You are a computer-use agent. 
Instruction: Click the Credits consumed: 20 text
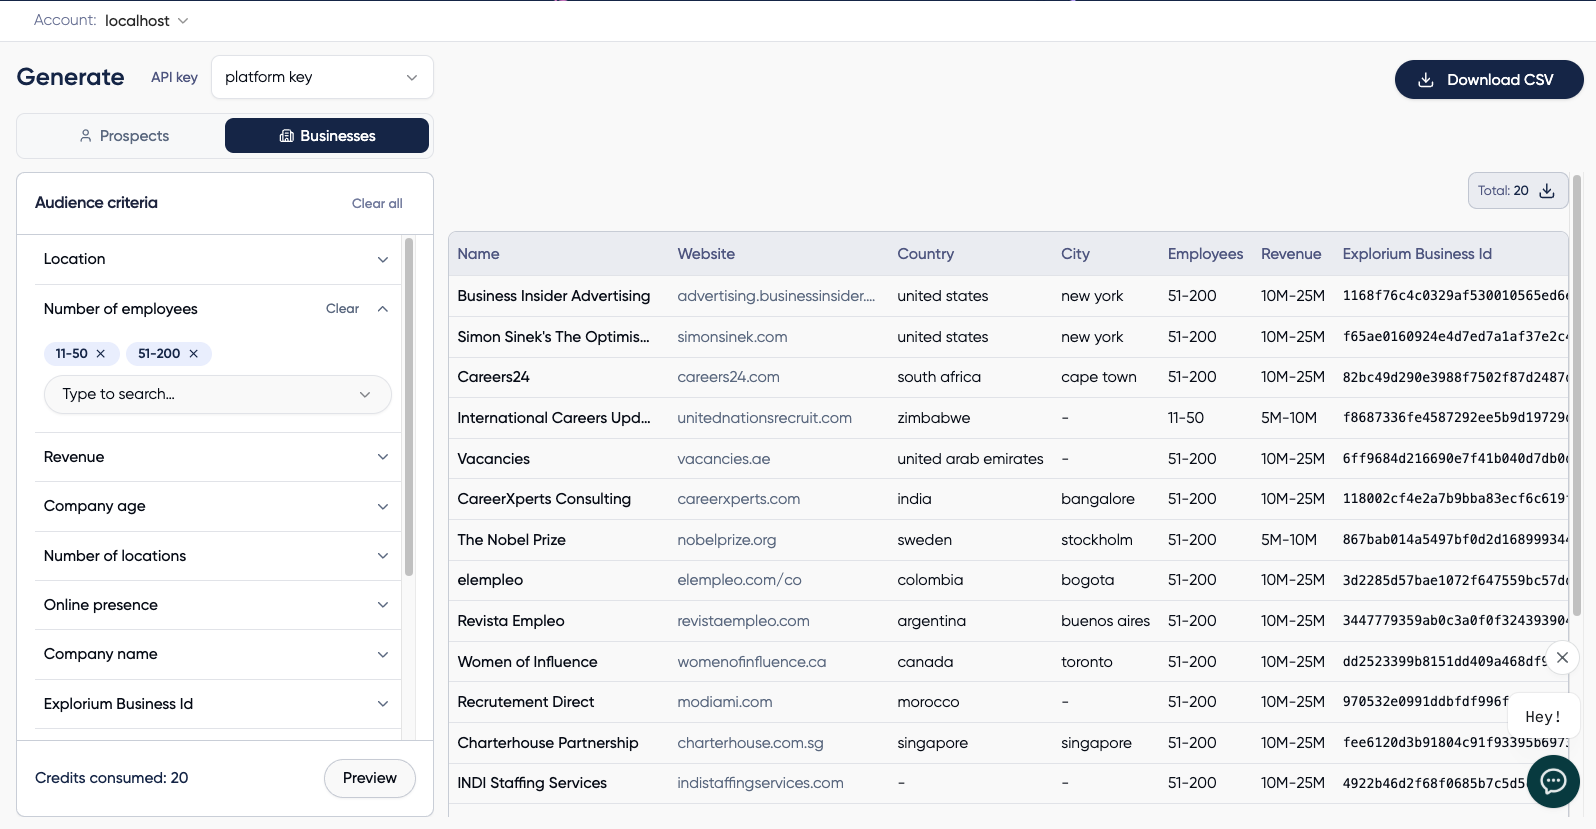pyautogui.click(x=111, y=778)
